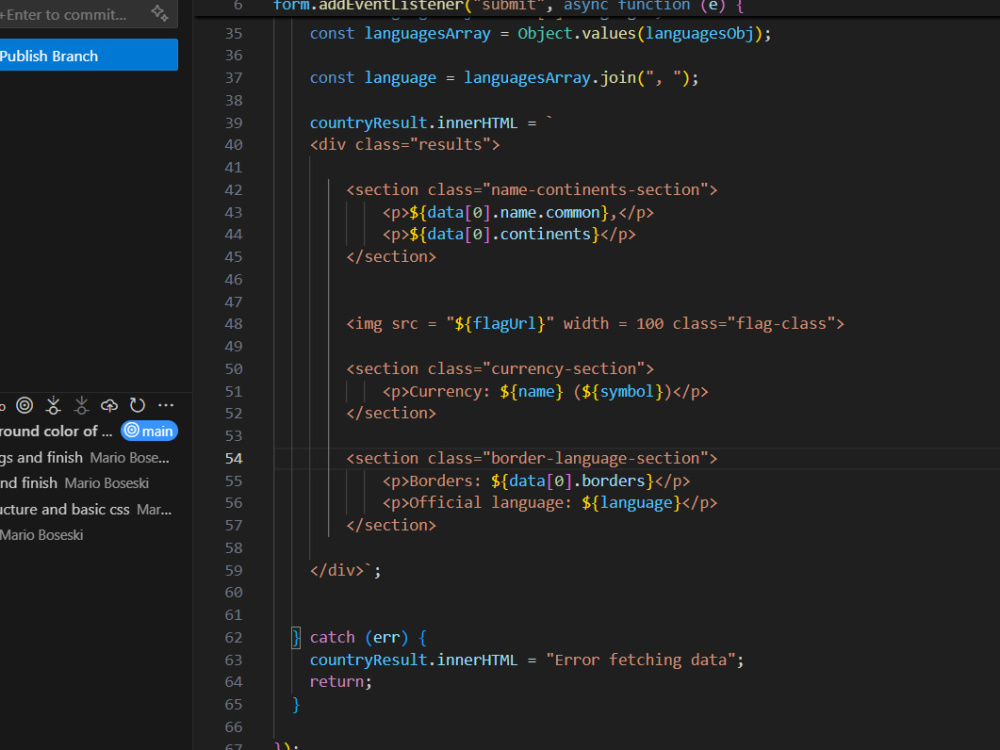
Task: Click the 'catch' keyword on line 62
Action: click(x=332, y=638)
